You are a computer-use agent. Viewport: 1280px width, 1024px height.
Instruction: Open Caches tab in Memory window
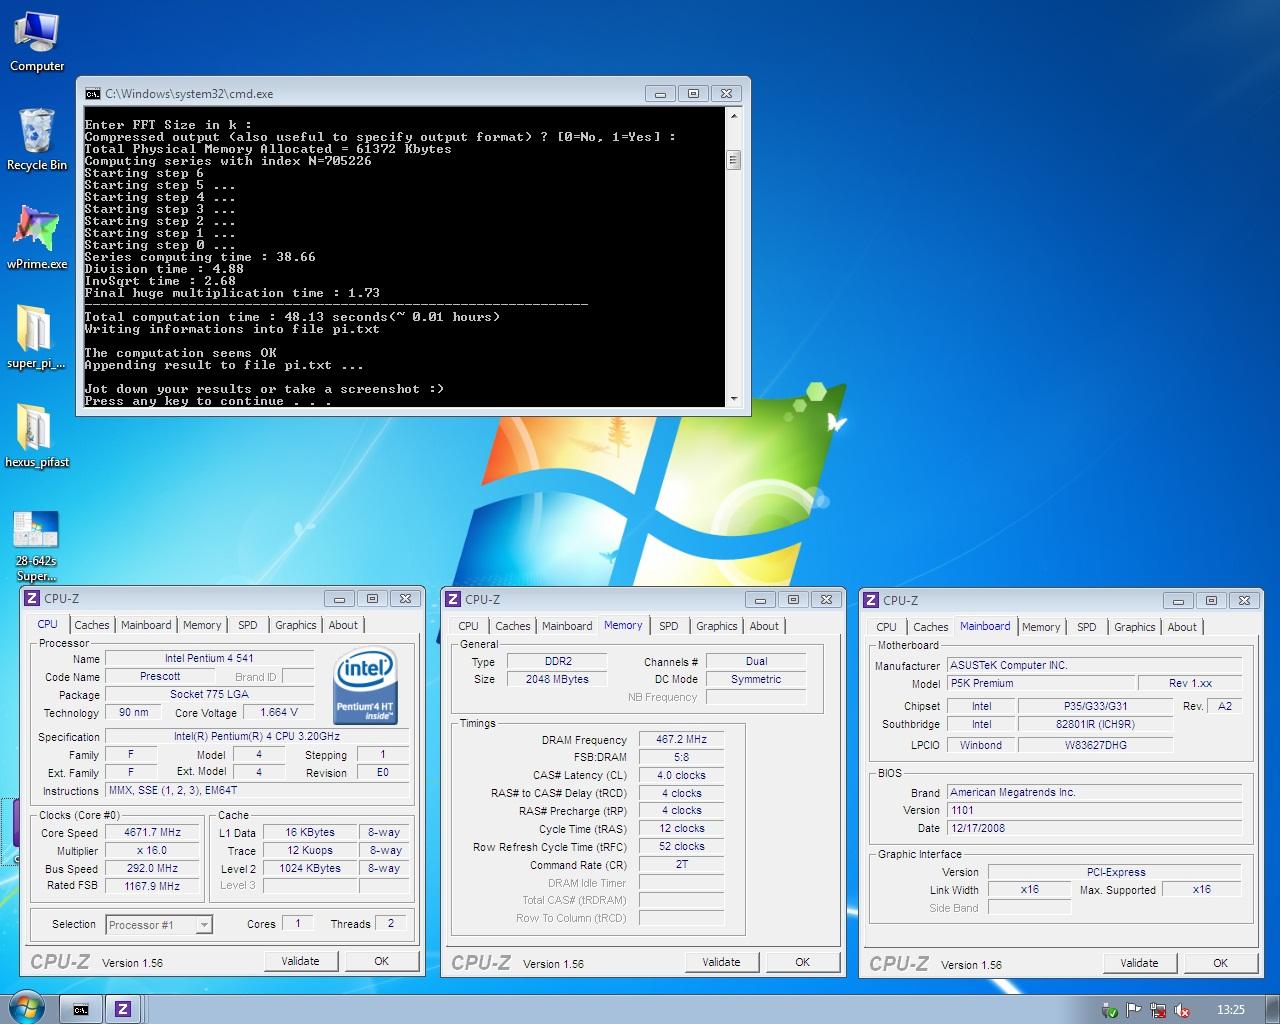click(513, 626)
